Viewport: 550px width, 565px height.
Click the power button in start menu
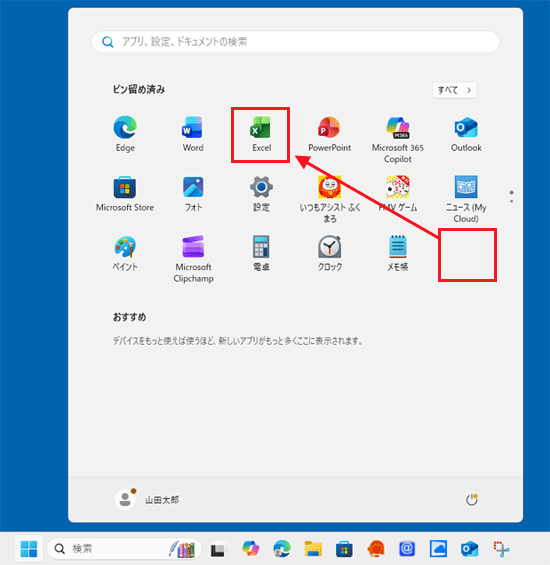coord(471,500)
